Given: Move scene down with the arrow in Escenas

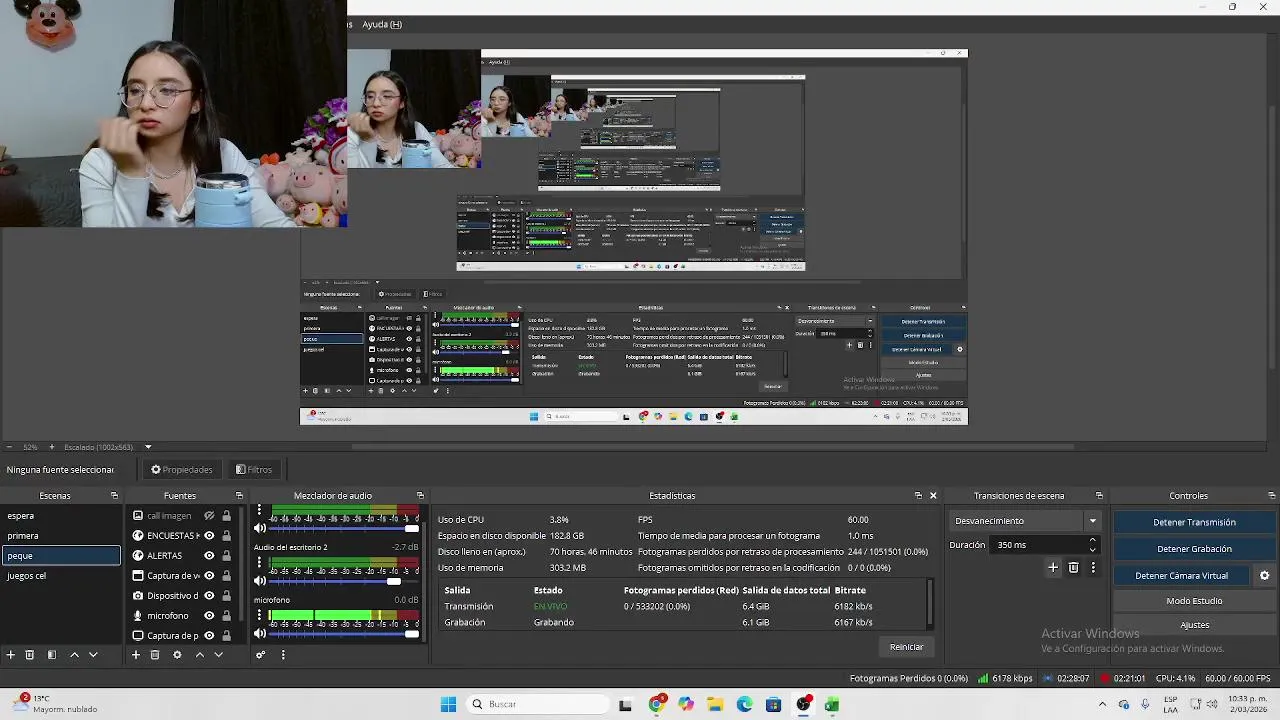Looking at the screenshot, I should tap(93, 655).
